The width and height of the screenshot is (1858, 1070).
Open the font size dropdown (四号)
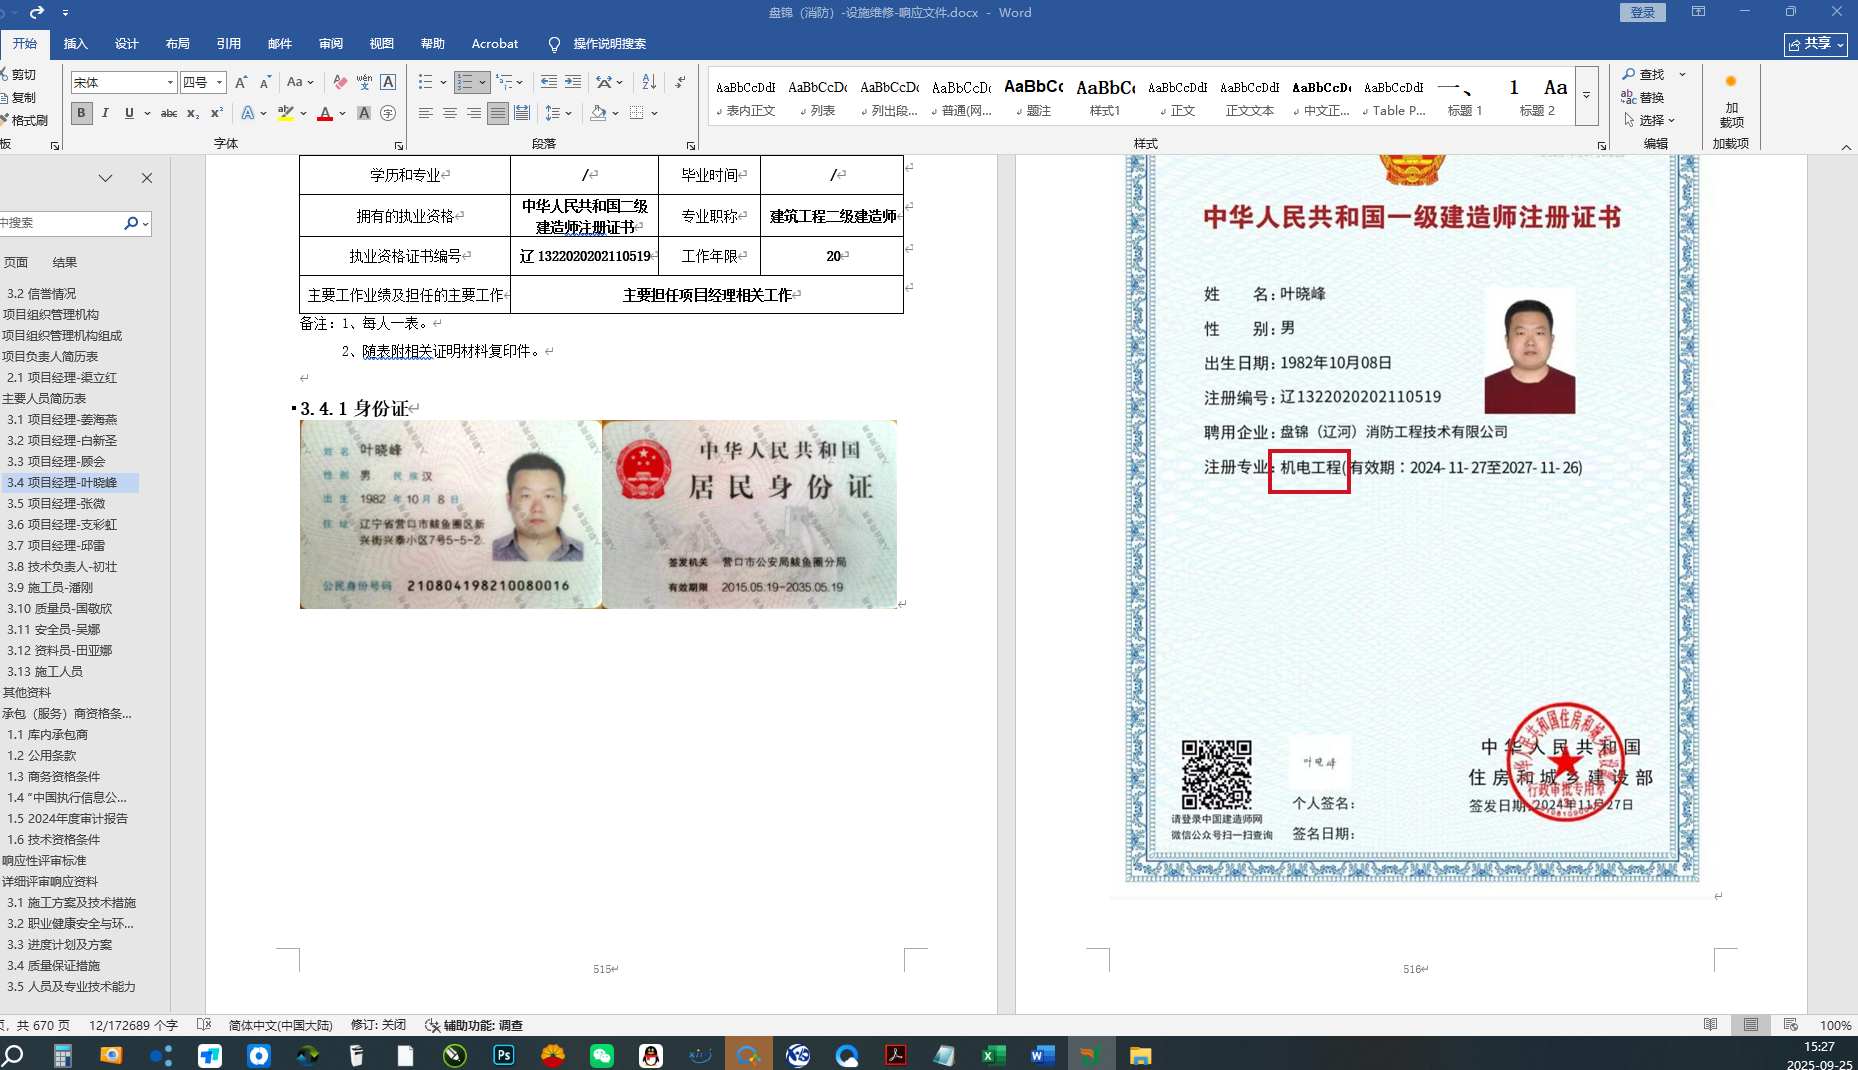[219, 82]
